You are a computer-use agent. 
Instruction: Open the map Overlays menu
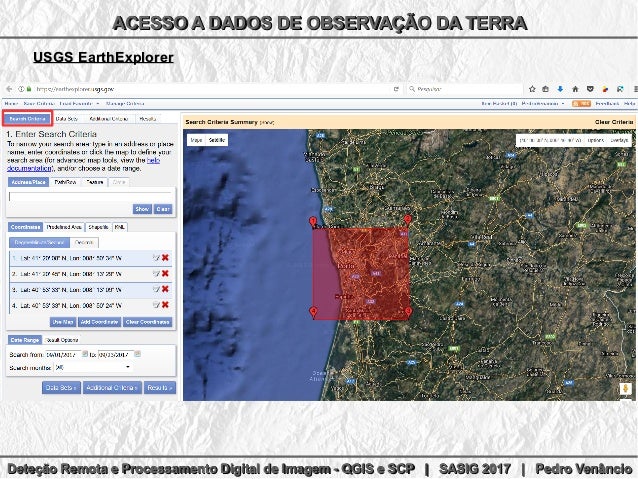tap(619, 140)
